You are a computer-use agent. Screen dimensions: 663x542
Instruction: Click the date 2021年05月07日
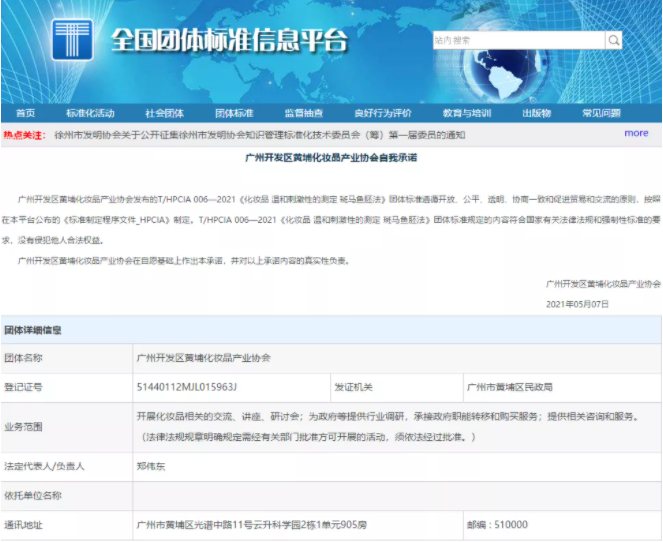click(x=577, y=304)
